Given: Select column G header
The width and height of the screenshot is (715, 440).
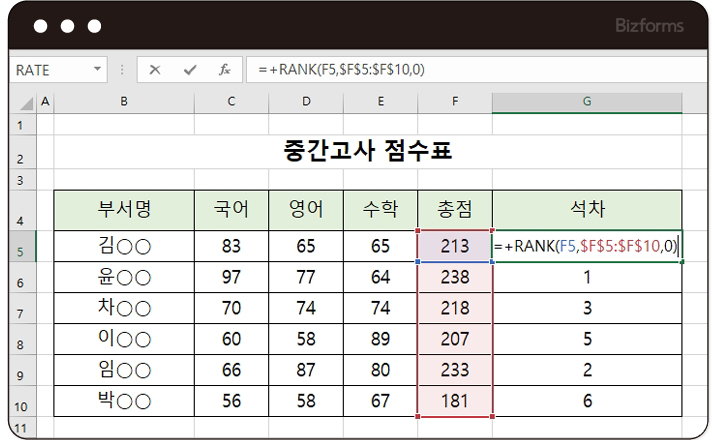Looking at the screenshot, I should (587, 101).
